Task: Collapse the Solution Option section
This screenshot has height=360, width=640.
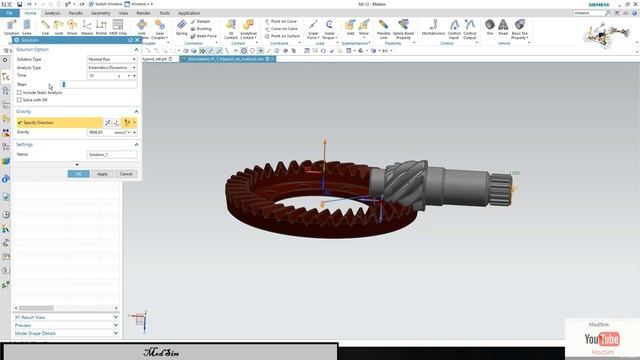Action: (x=136, y=49)
